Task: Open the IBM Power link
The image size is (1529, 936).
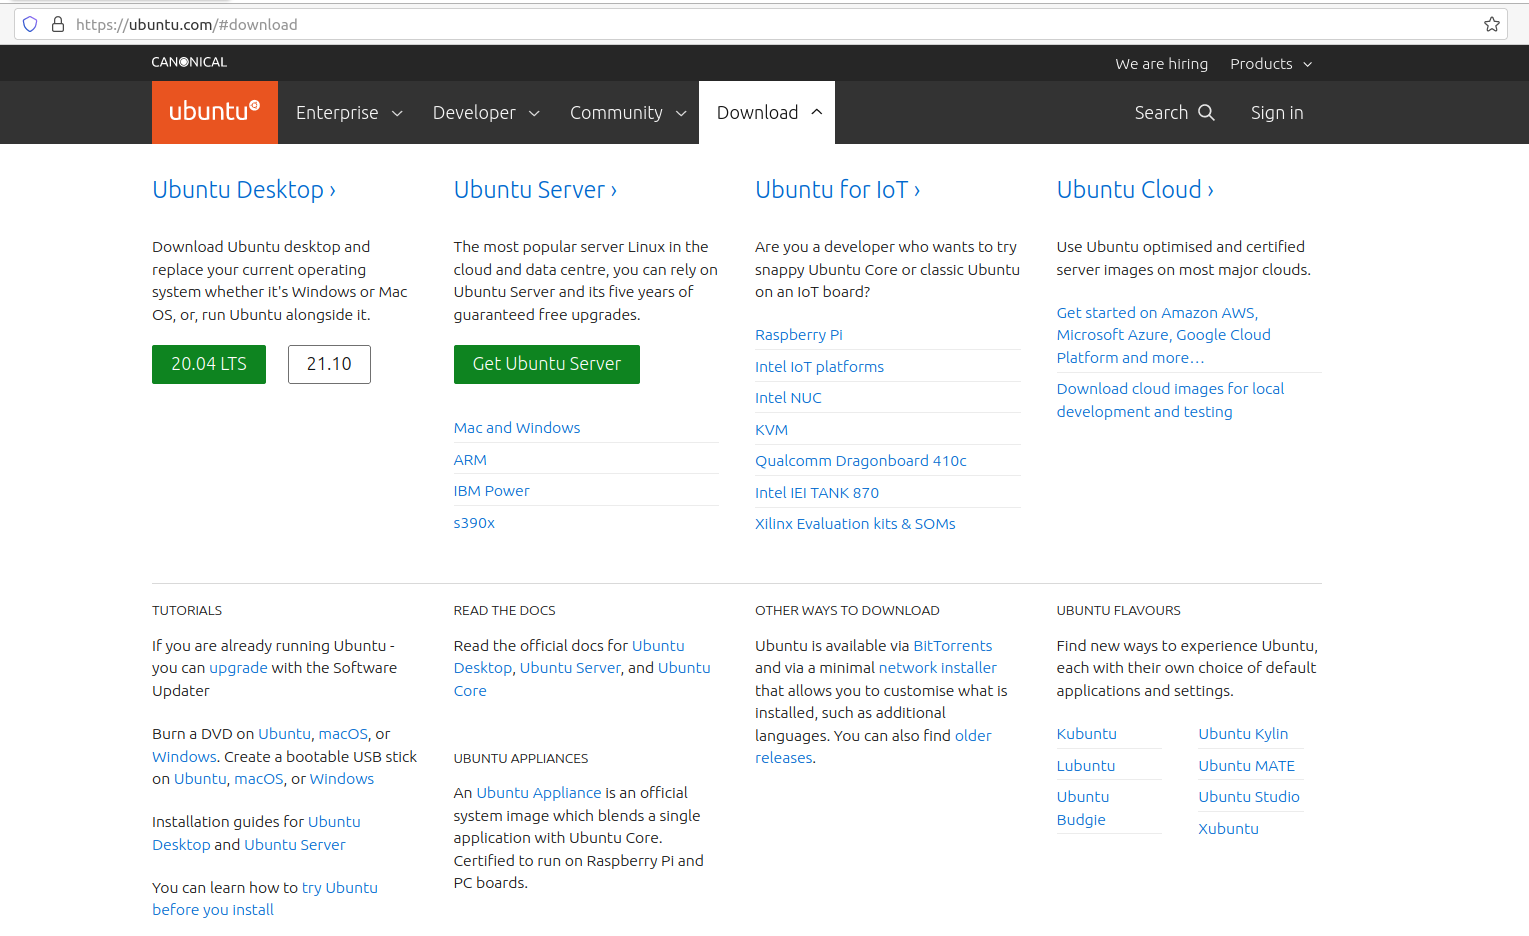Action: (x=491, y=491)
